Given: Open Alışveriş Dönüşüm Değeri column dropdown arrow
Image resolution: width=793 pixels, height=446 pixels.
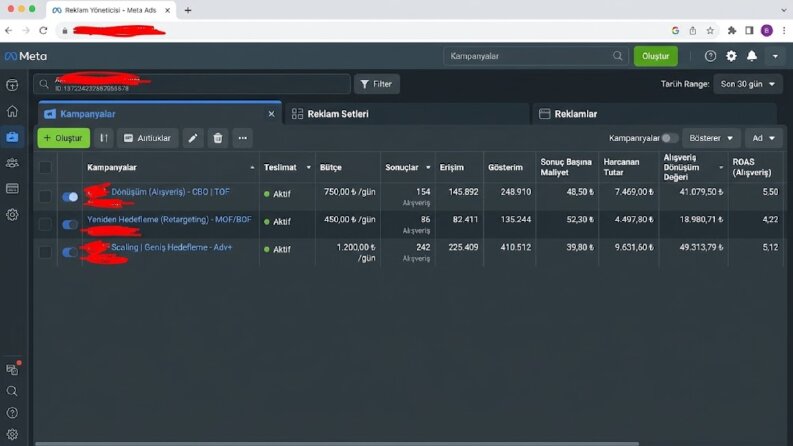Looking at the screenshot, I should pos(721,167).
